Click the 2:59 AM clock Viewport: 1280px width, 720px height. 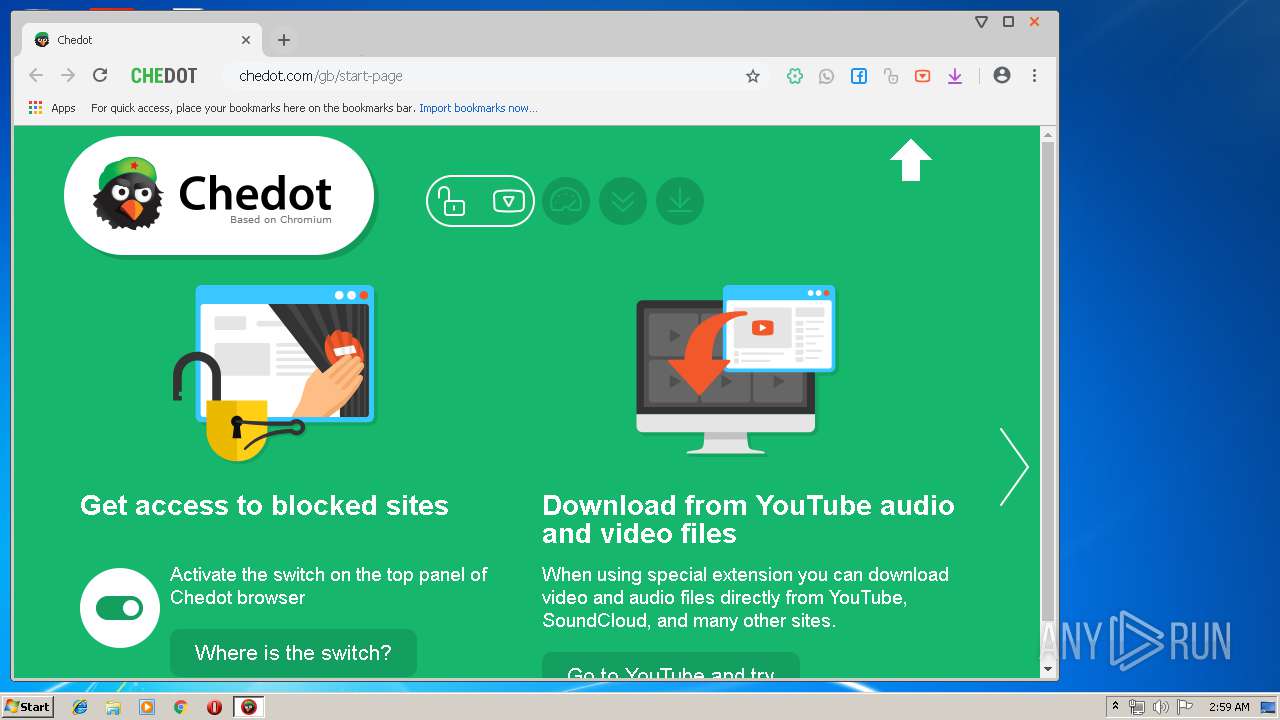[1229, 707]
